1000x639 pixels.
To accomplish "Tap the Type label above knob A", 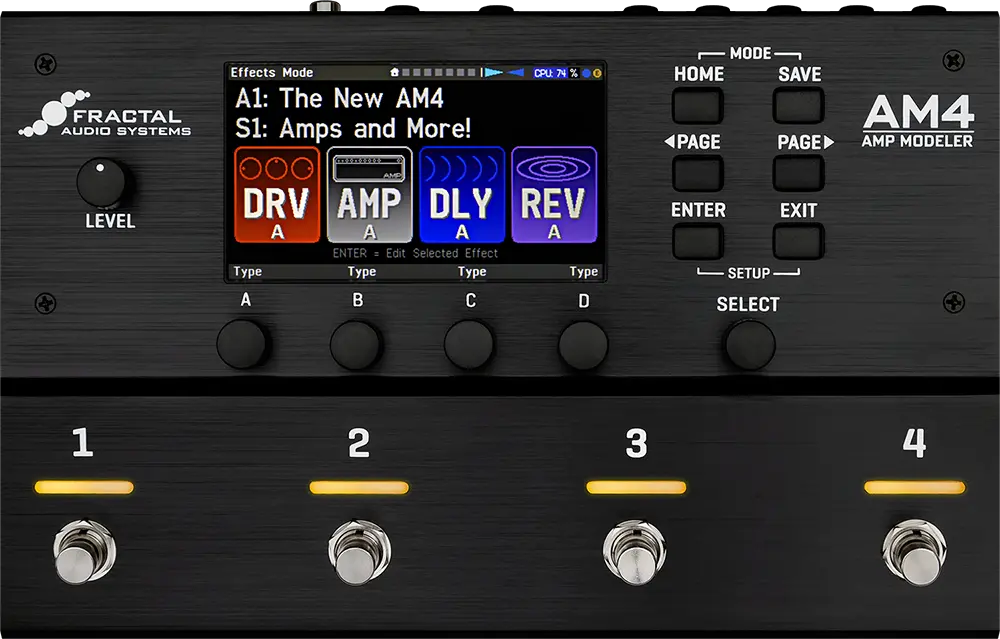I will click(x=247, y=272).
